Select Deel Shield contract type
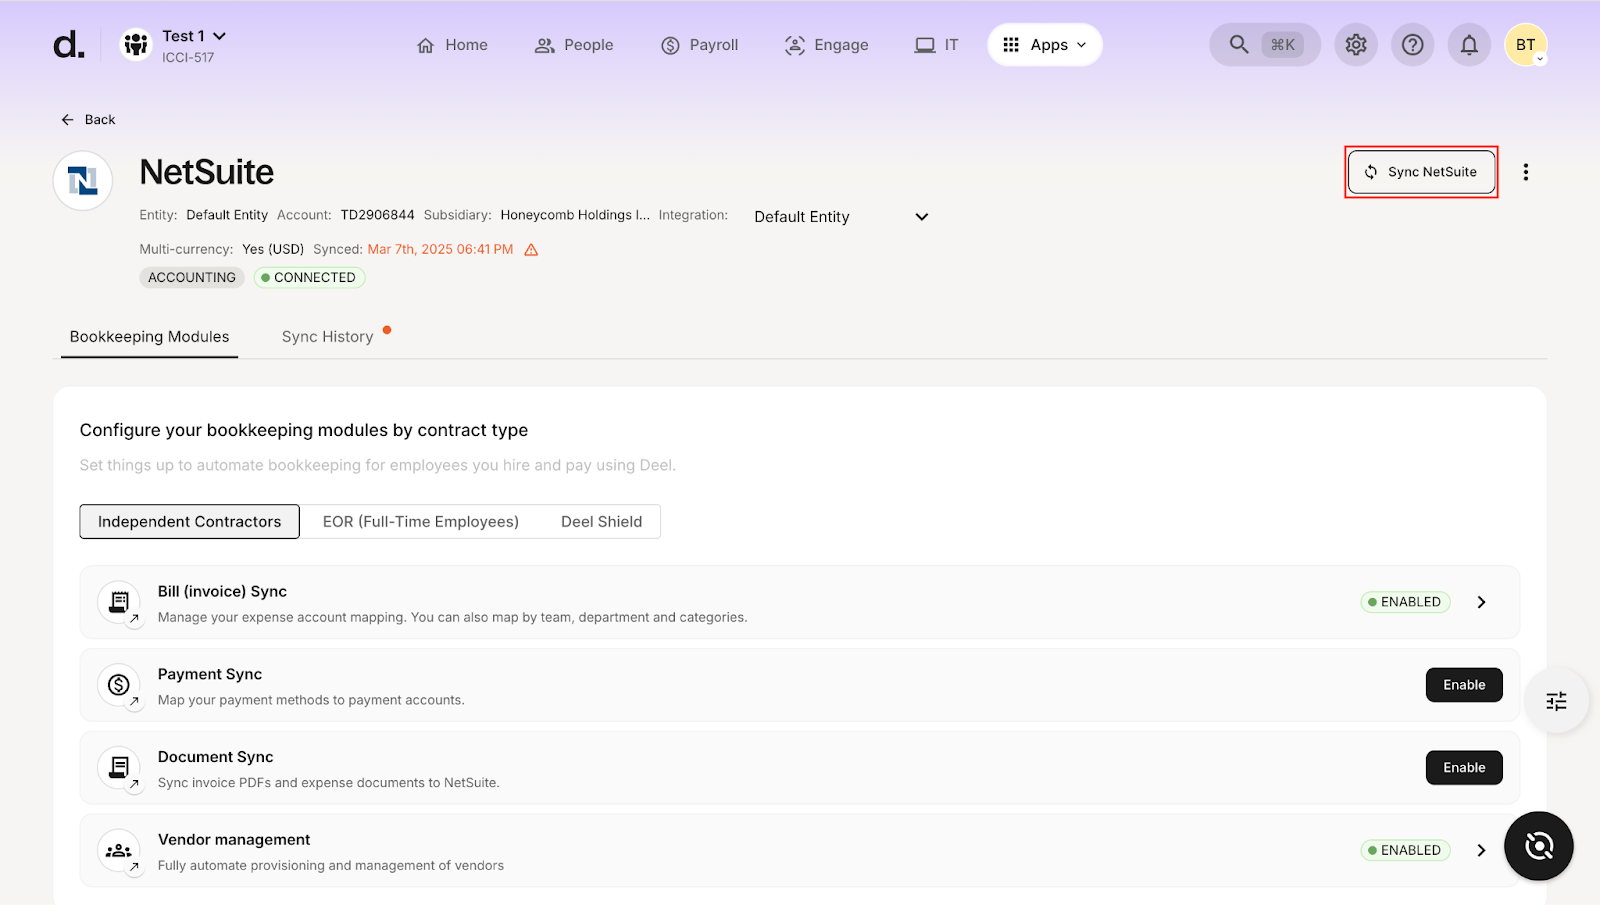The width and height of the screenshot is (1600, 905). coord(602,522)
